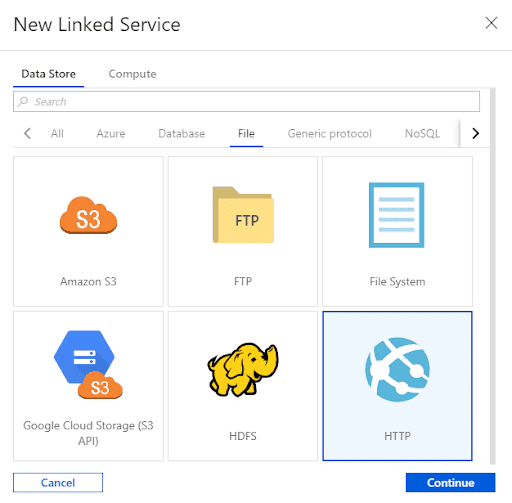This screenshot has width=512, height=503.
Task: Filter by the Database category
Action: (181, 134)
